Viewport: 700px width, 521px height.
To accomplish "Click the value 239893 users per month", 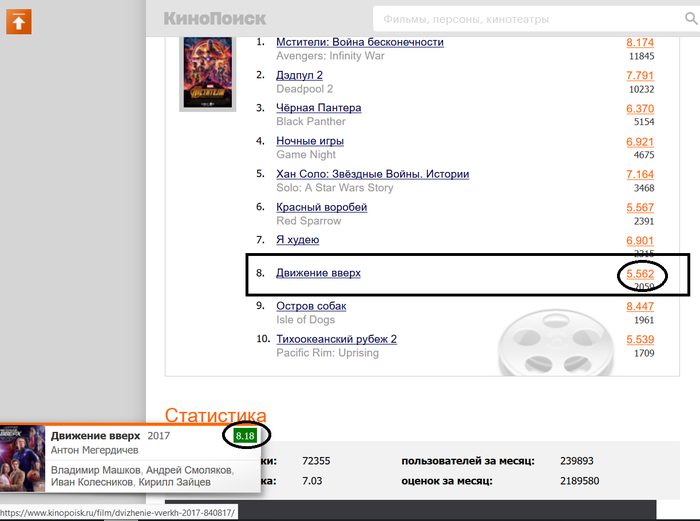I will click(577, 461).
